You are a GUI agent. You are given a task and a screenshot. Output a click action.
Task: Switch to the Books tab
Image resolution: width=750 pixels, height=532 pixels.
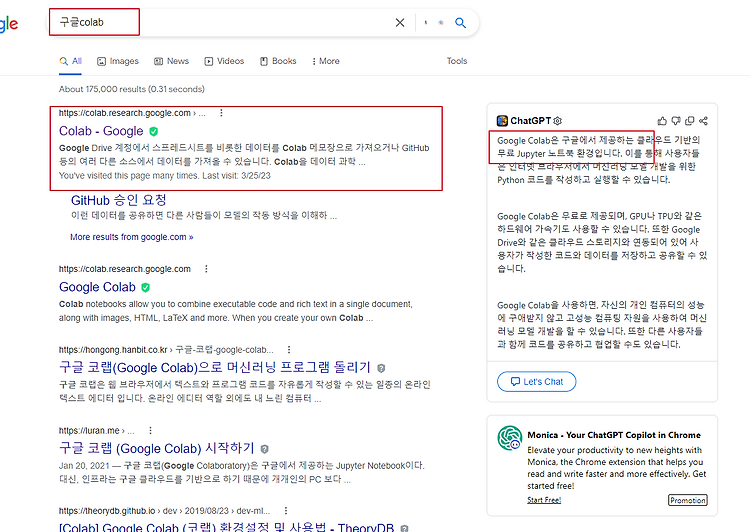(x=278, y=61)
